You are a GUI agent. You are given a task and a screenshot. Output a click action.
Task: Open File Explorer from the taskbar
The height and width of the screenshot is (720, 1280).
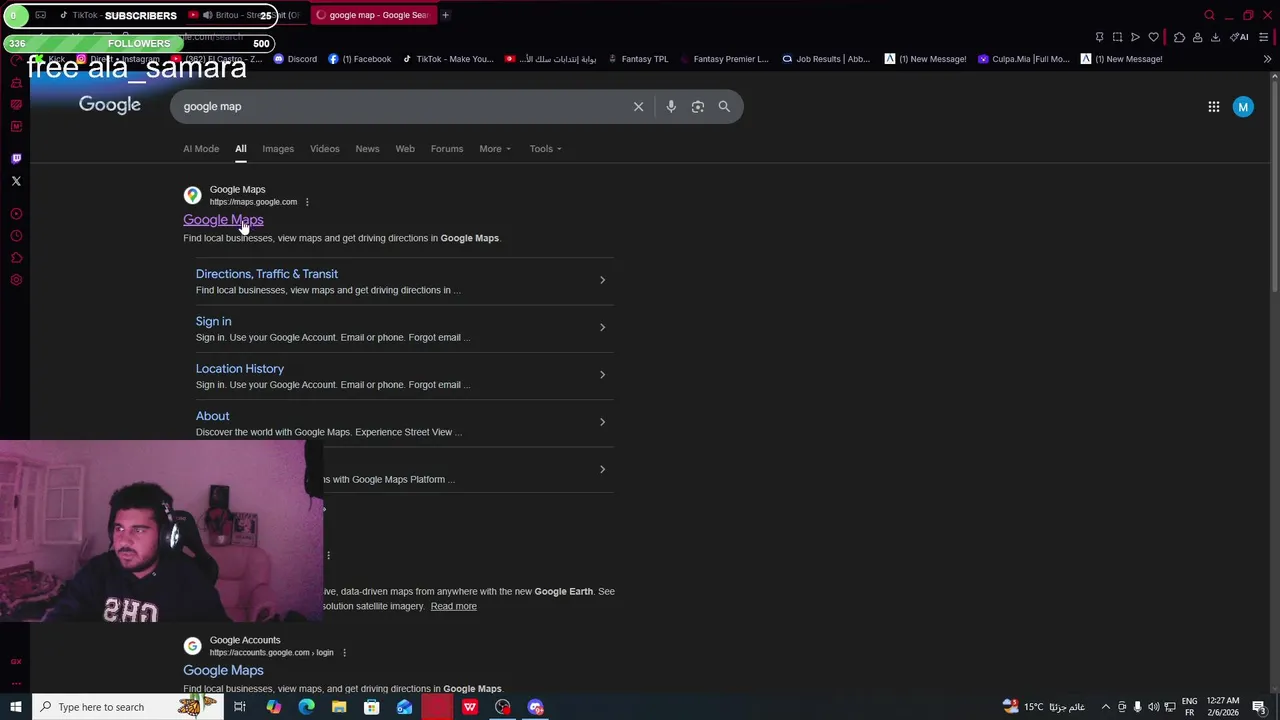tap(339, 707)
